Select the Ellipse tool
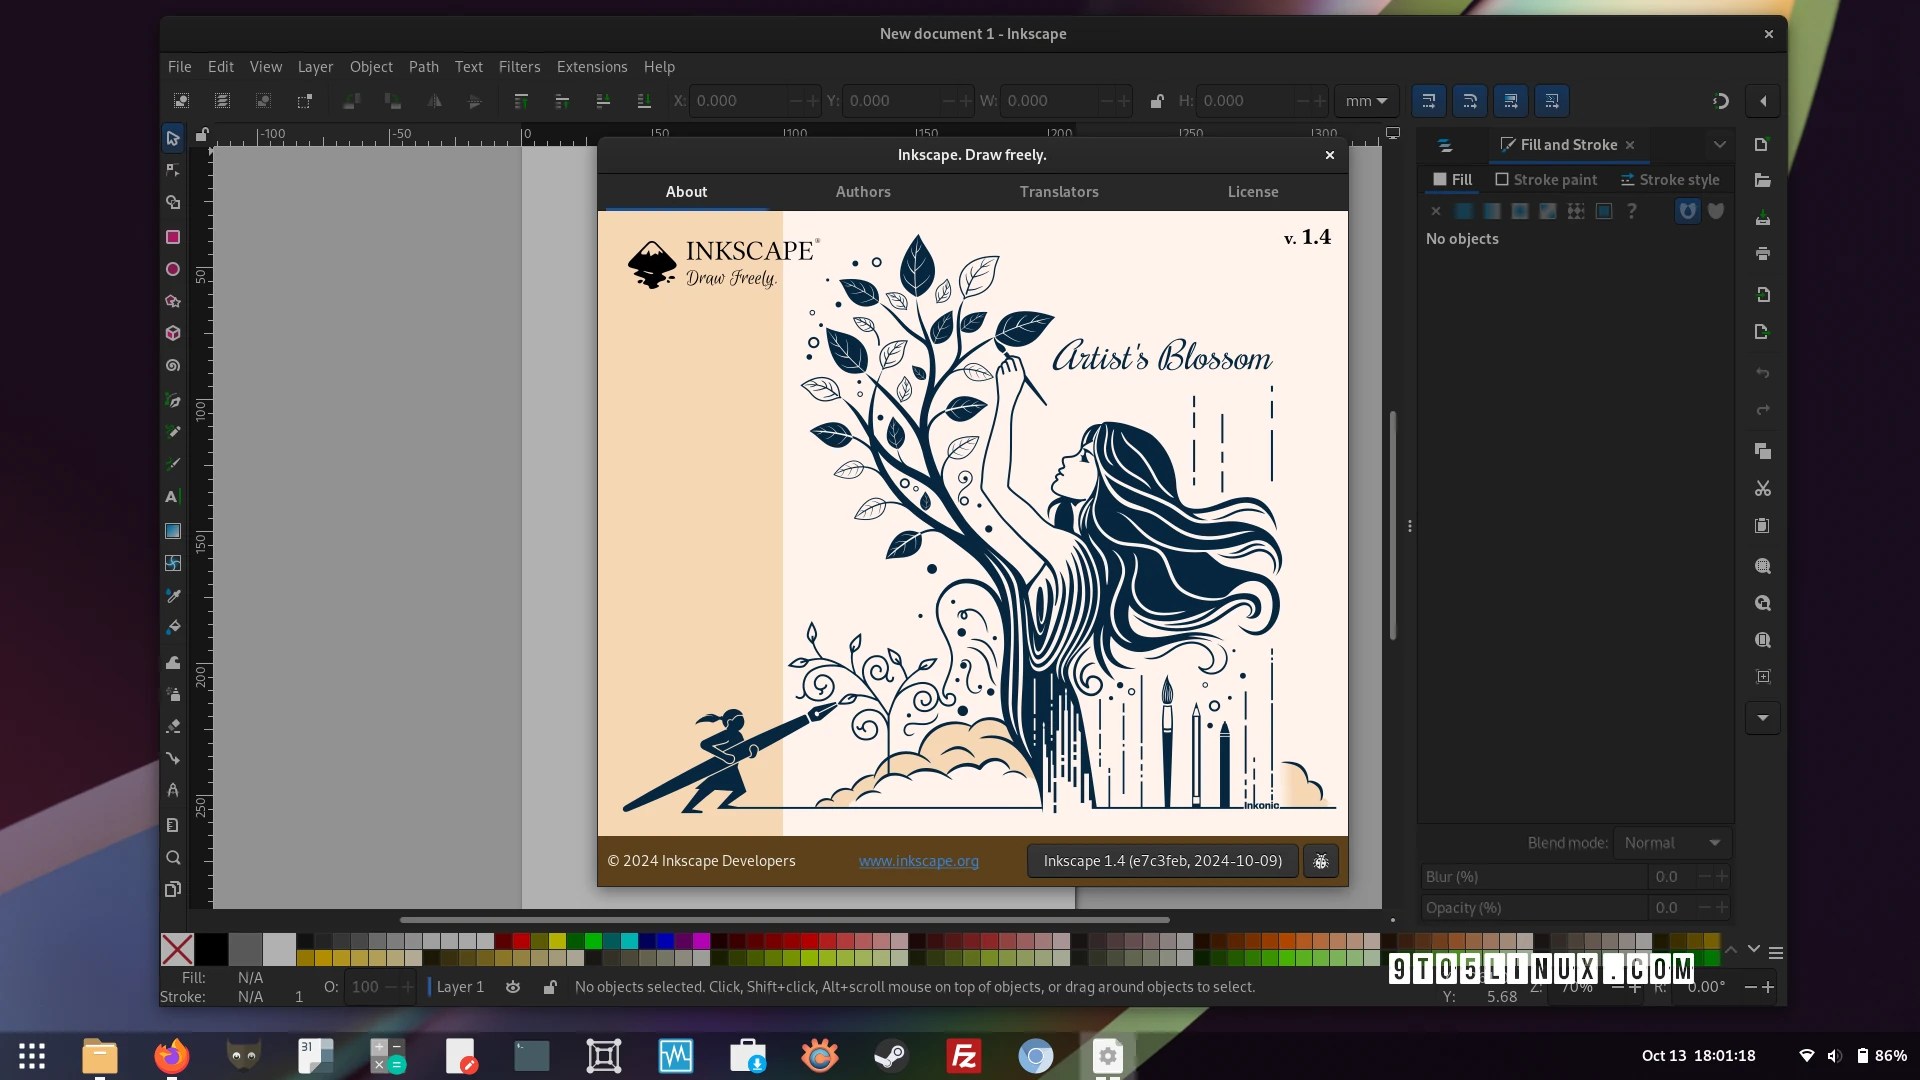The width and height of the screenshot is (1920, 1080). click(173, 269)
